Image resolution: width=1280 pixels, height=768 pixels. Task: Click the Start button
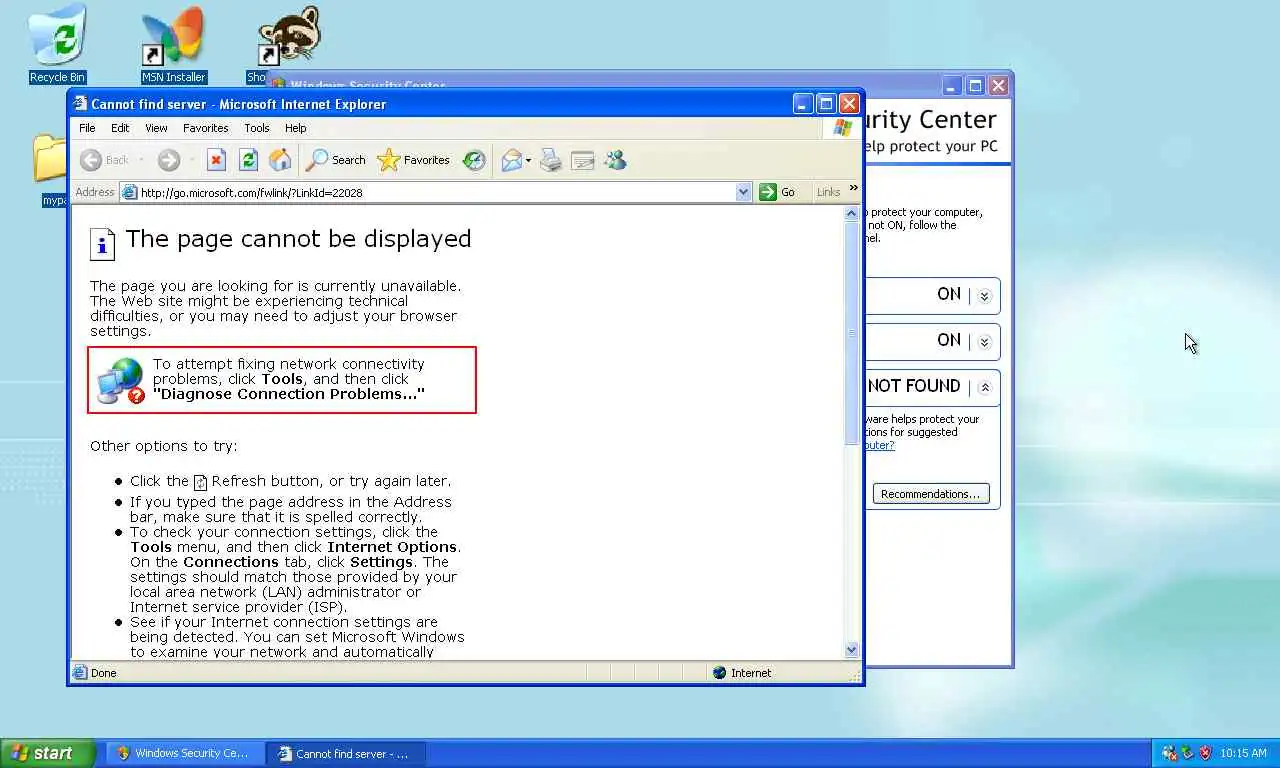click(48, 753)
